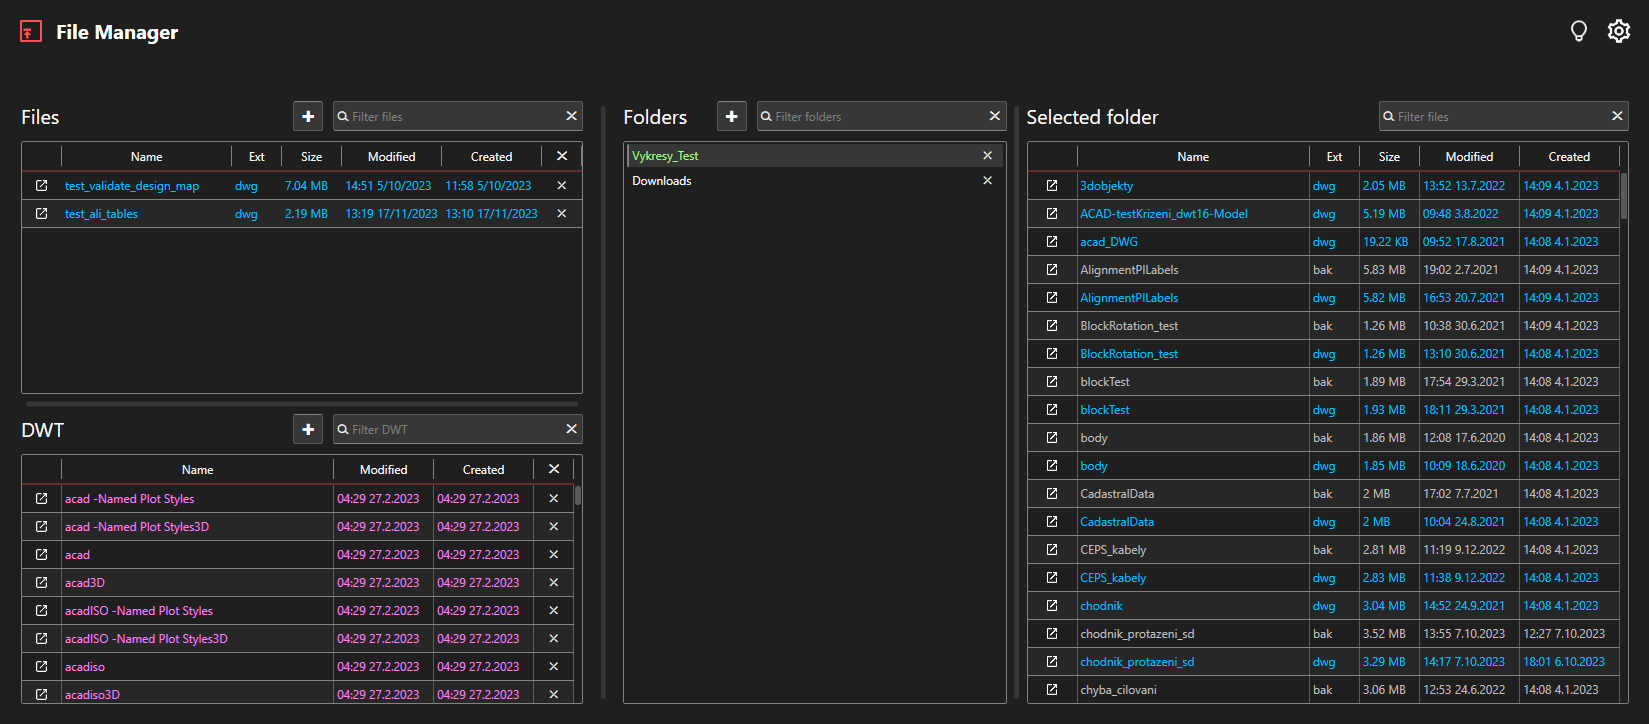This screenshot has width=1649, height=724.
Task: Click the add folder plus button
Action: 731,117
